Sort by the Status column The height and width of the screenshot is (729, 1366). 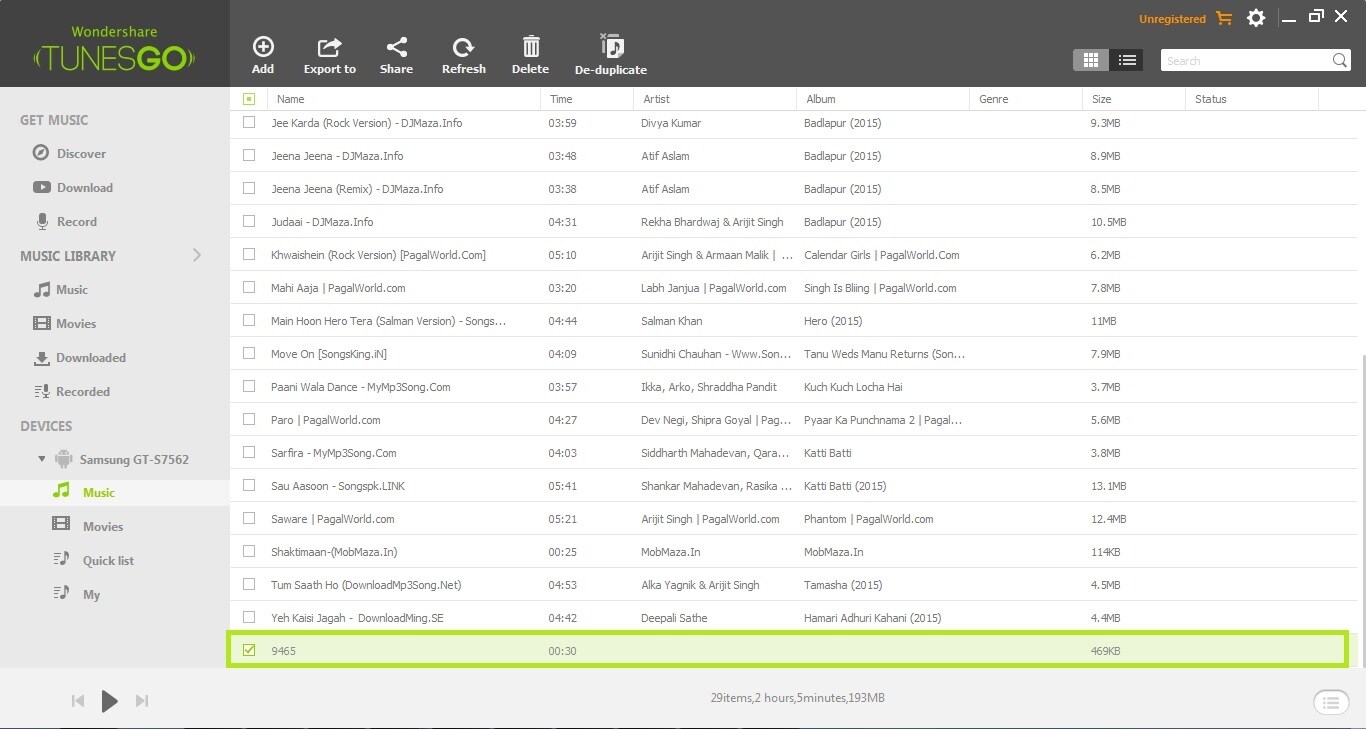click(x=1211, y=99)
